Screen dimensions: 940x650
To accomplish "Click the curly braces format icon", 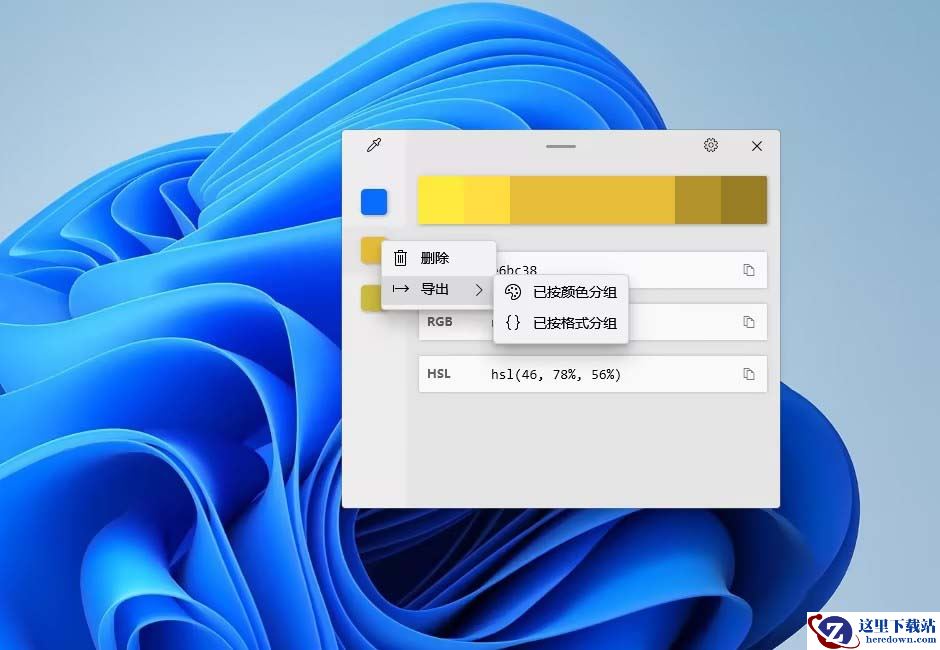I will click(513, 323).
